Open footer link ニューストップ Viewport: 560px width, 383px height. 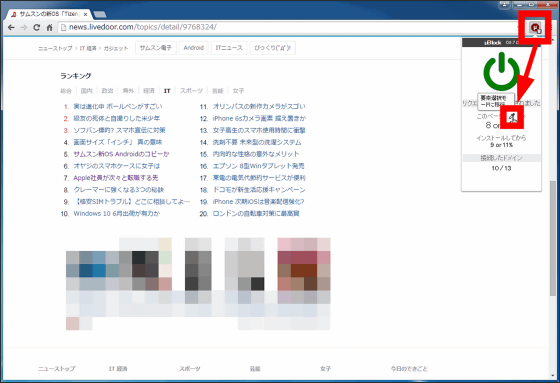tap(56, 369)
